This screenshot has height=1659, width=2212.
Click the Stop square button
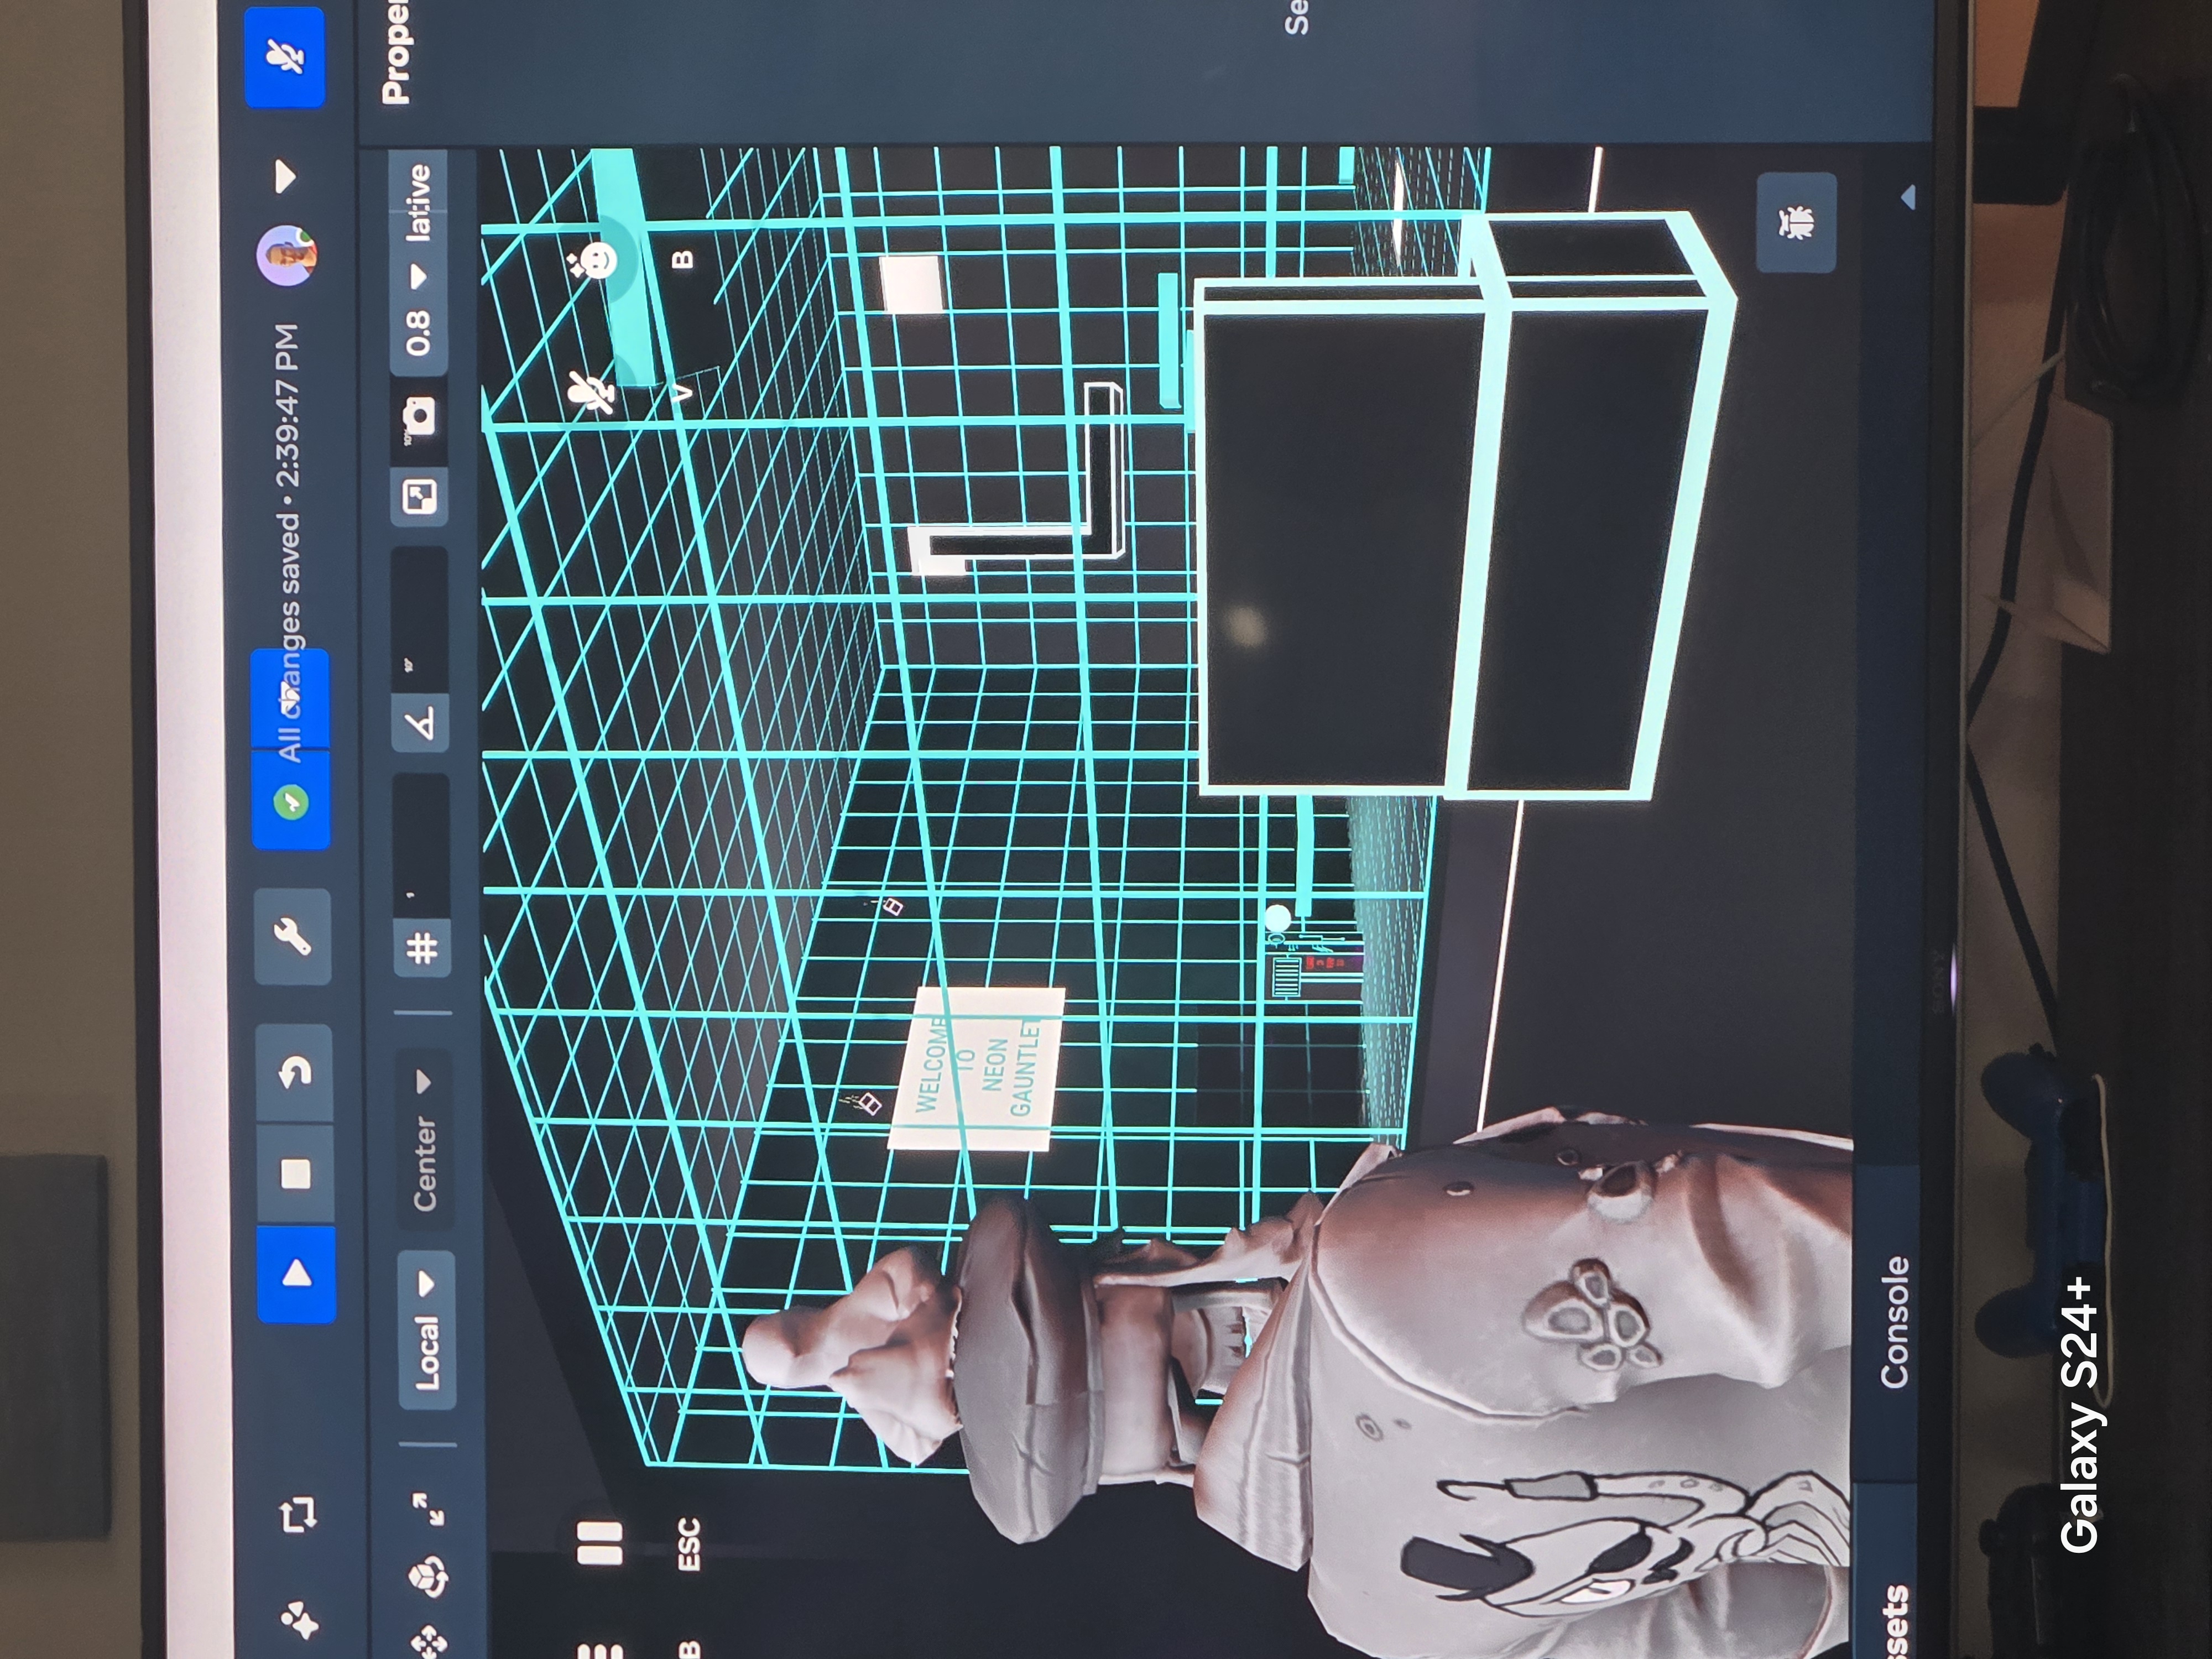[x=295, y=1173]
